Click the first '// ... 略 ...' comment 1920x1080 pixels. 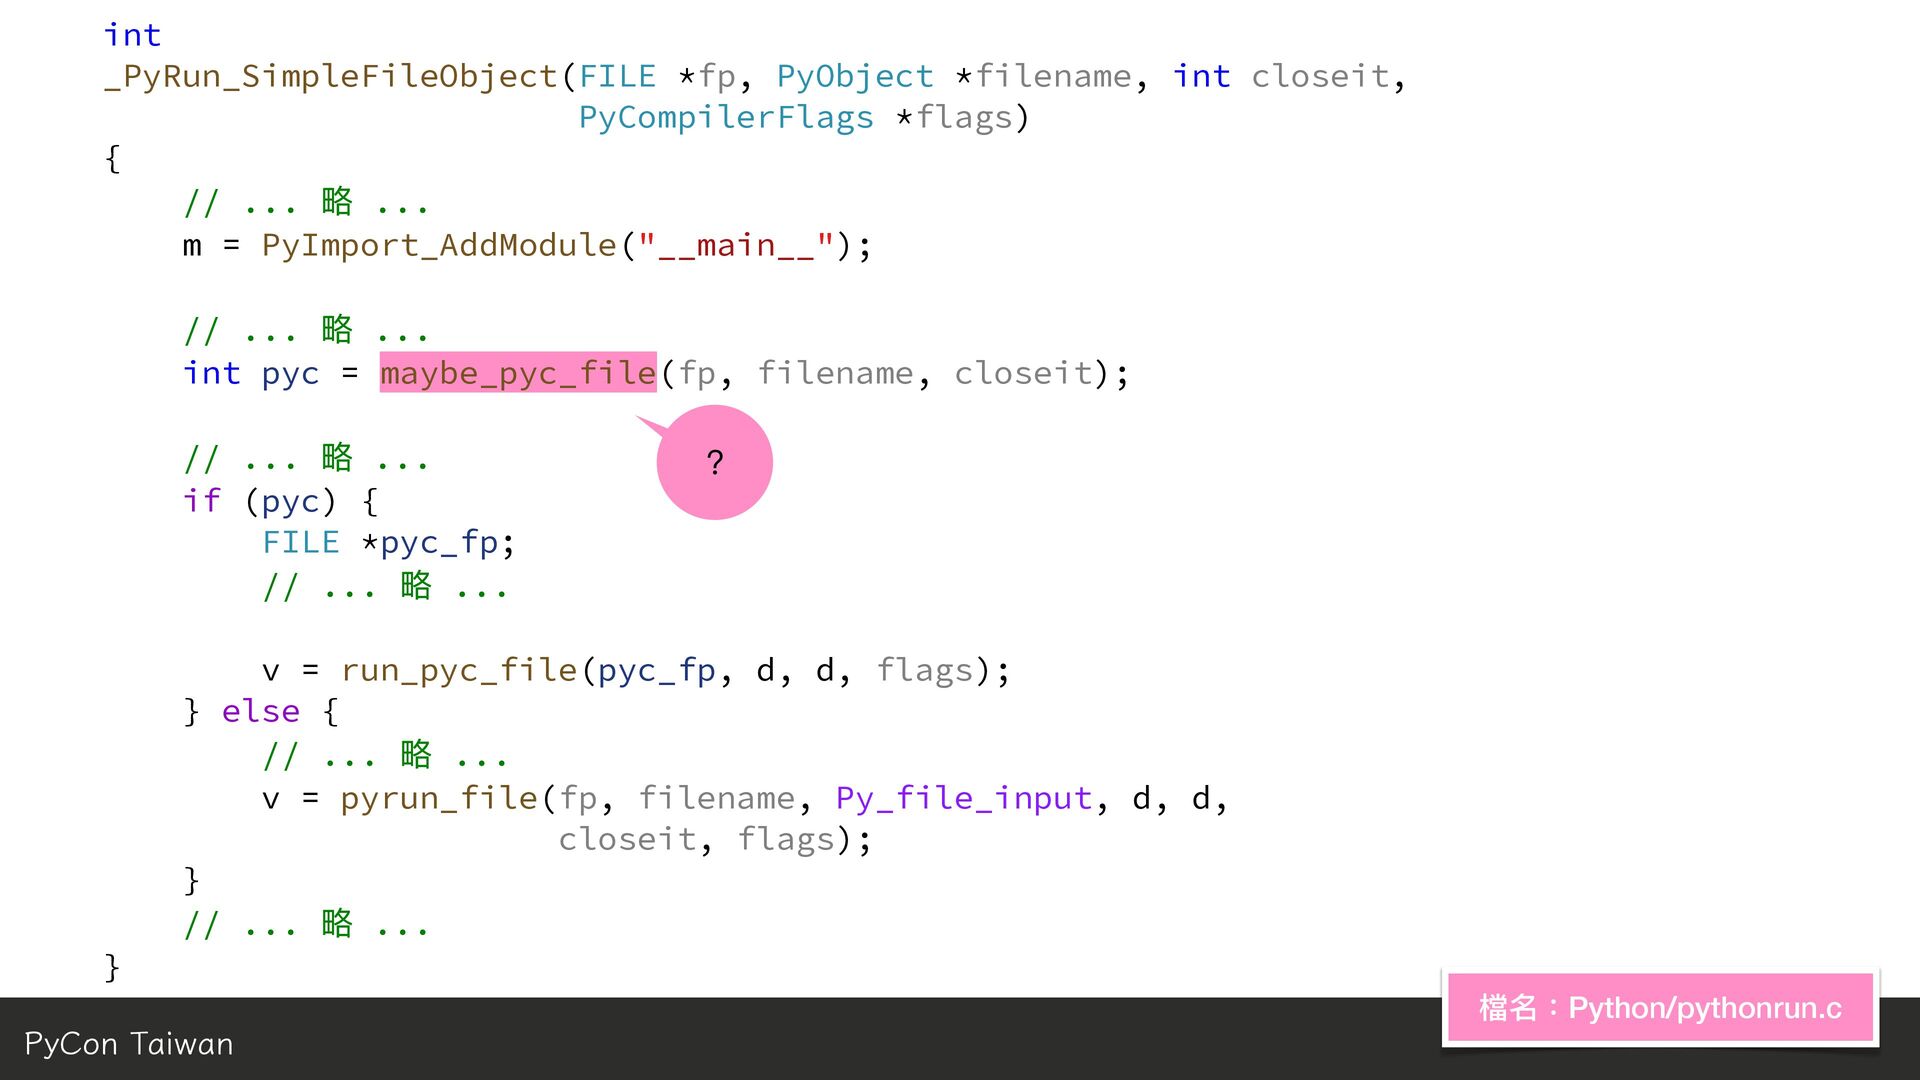click(306, 203)
